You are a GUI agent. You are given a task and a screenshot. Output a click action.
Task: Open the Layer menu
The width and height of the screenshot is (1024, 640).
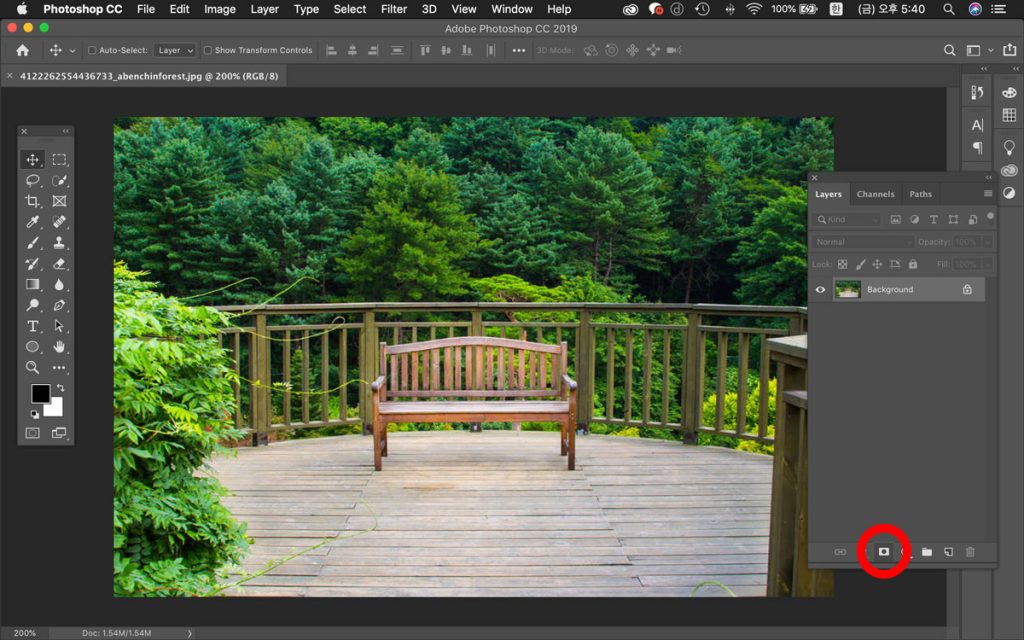(264, 9)
